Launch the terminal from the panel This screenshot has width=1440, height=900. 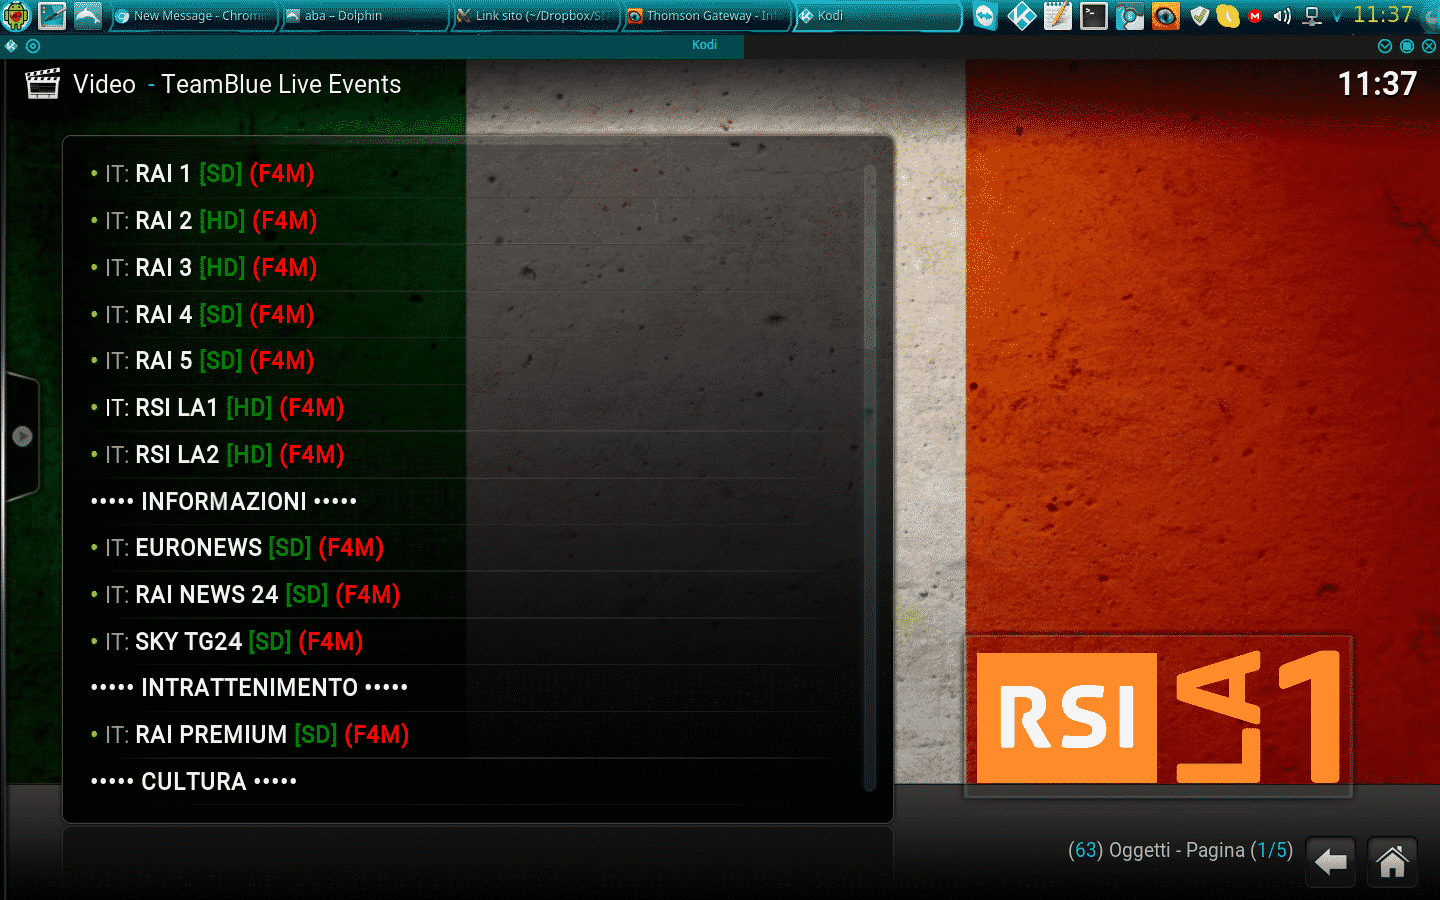point(1093,16)
